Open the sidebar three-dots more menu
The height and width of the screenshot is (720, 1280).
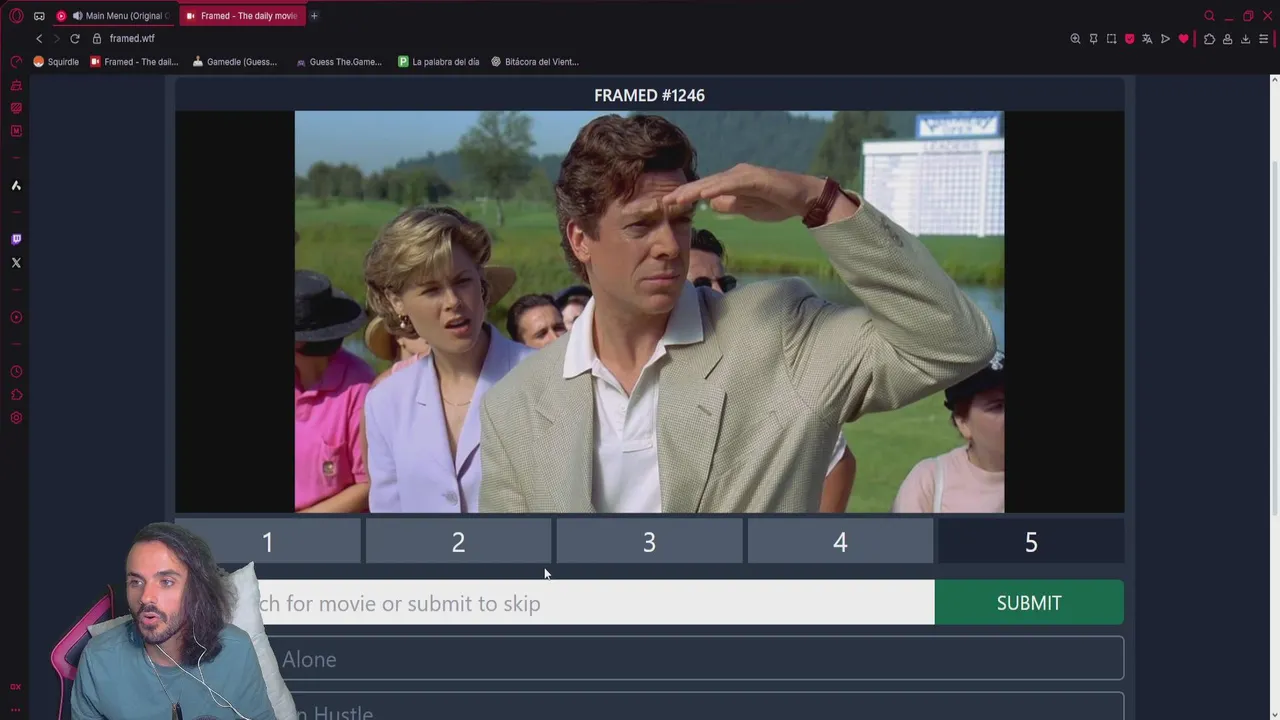click(16, 709)
